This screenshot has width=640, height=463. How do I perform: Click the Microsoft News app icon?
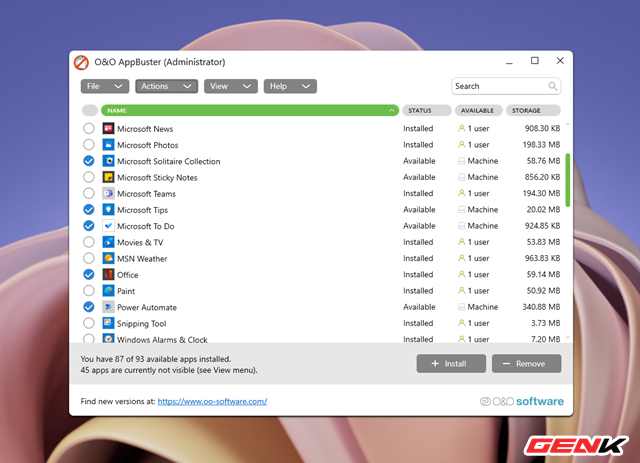(108, 129)
